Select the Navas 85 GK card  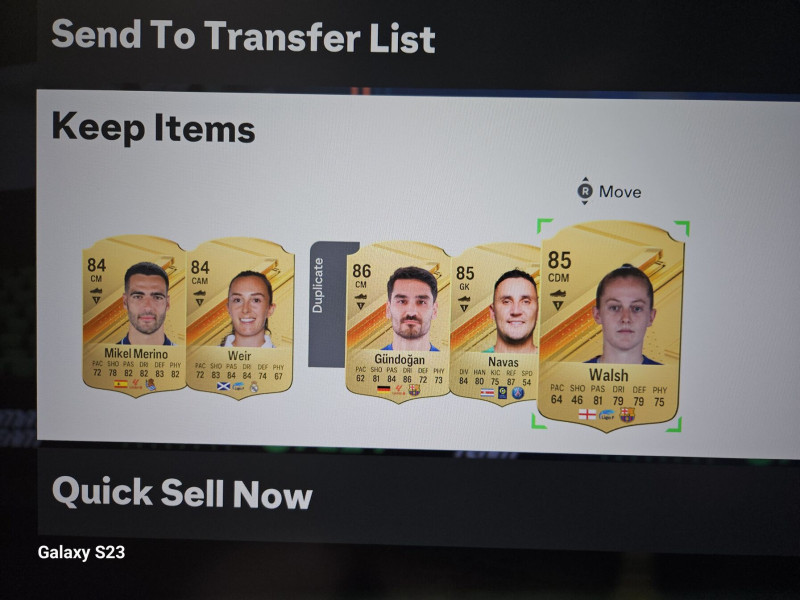click(495, 324)
